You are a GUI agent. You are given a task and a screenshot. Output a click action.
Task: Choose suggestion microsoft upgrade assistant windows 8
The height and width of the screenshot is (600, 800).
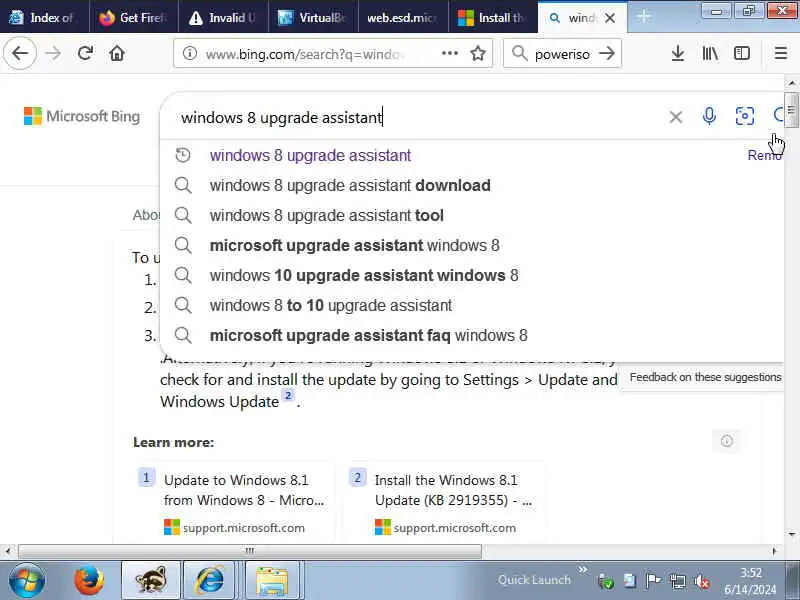[355, 245]
